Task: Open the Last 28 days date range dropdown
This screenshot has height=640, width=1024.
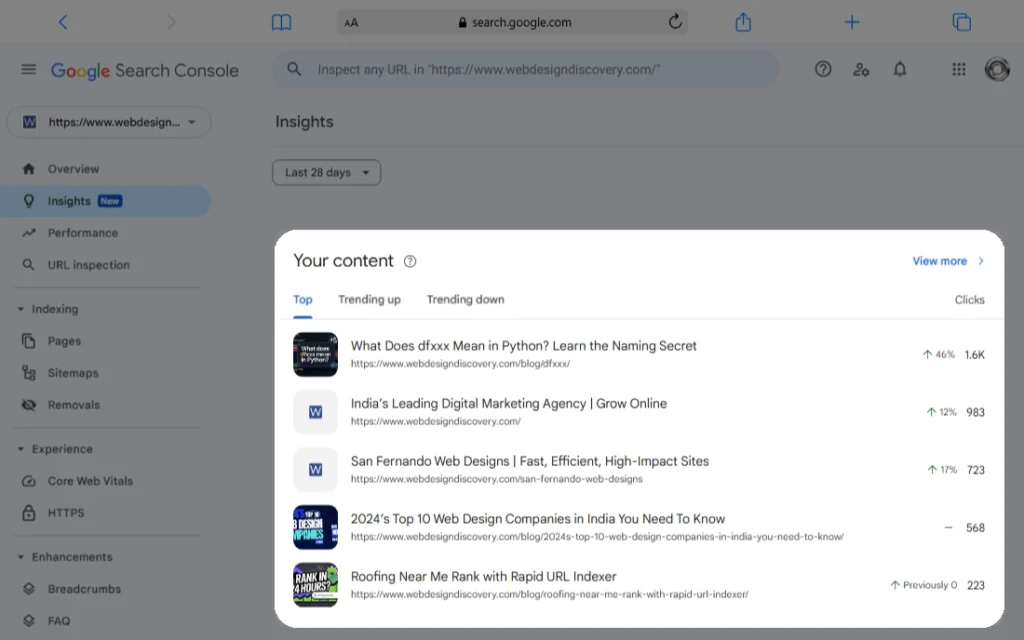Action: (x=326, y=172)
